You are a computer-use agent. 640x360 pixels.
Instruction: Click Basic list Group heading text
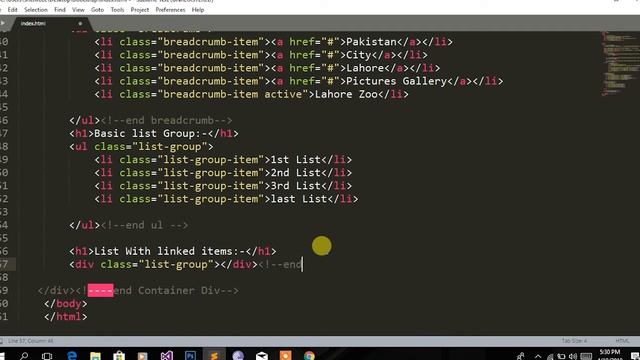(x=151, y=133)
